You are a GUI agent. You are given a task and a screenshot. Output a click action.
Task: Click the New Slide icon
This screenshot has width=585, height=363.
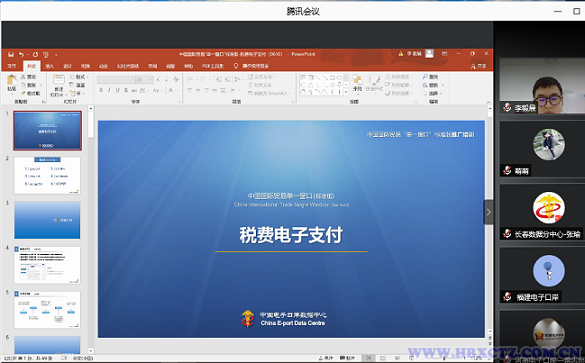[x=59, y=85]
